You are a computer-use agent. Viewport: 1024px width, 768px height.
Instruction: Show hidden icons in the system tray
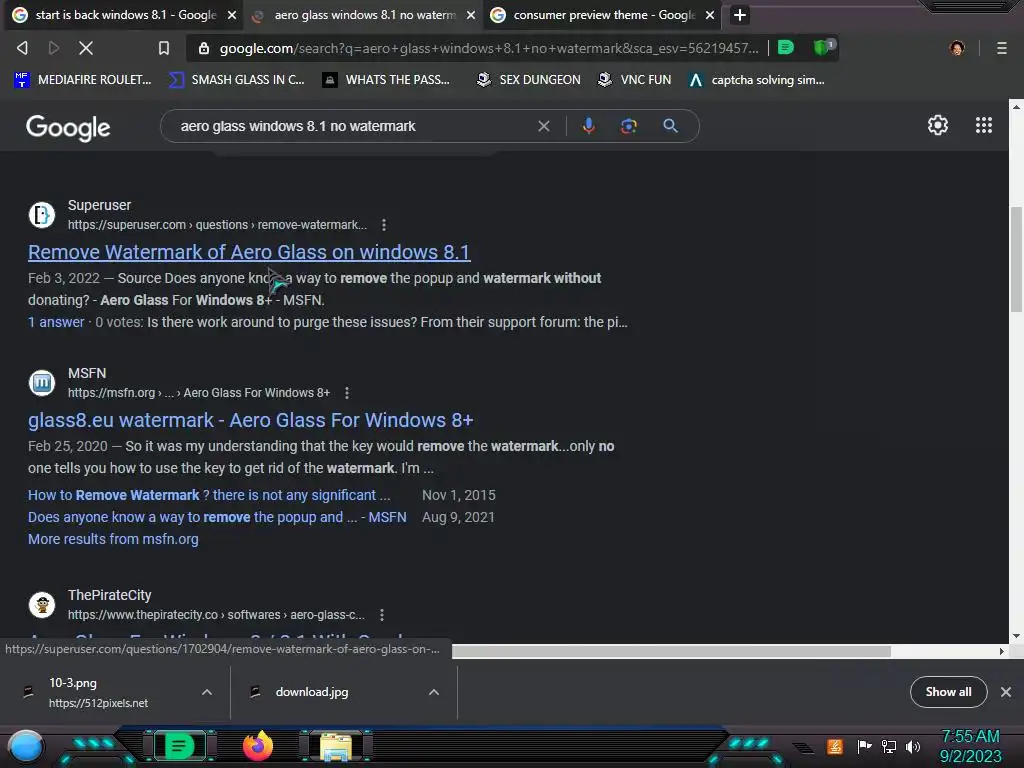803,747
